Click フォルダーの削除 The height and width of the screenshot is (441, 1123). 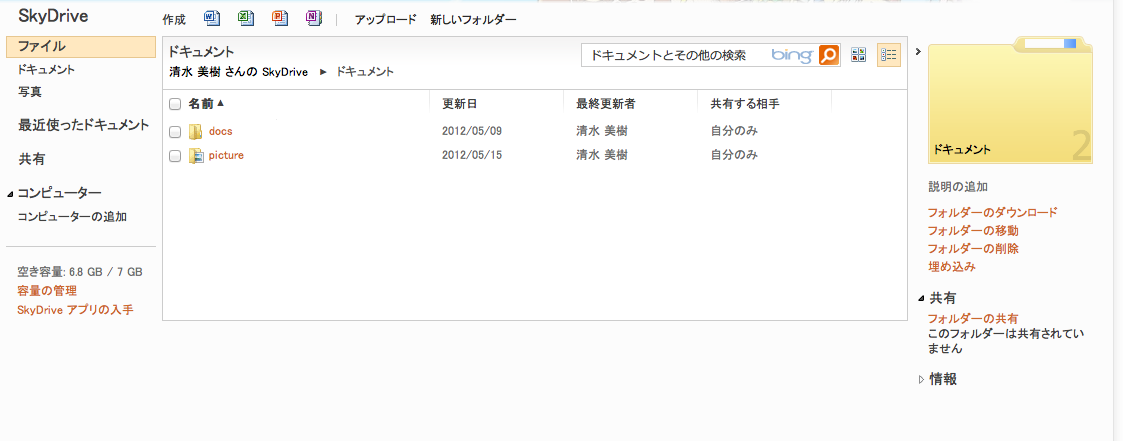[973, 248]
